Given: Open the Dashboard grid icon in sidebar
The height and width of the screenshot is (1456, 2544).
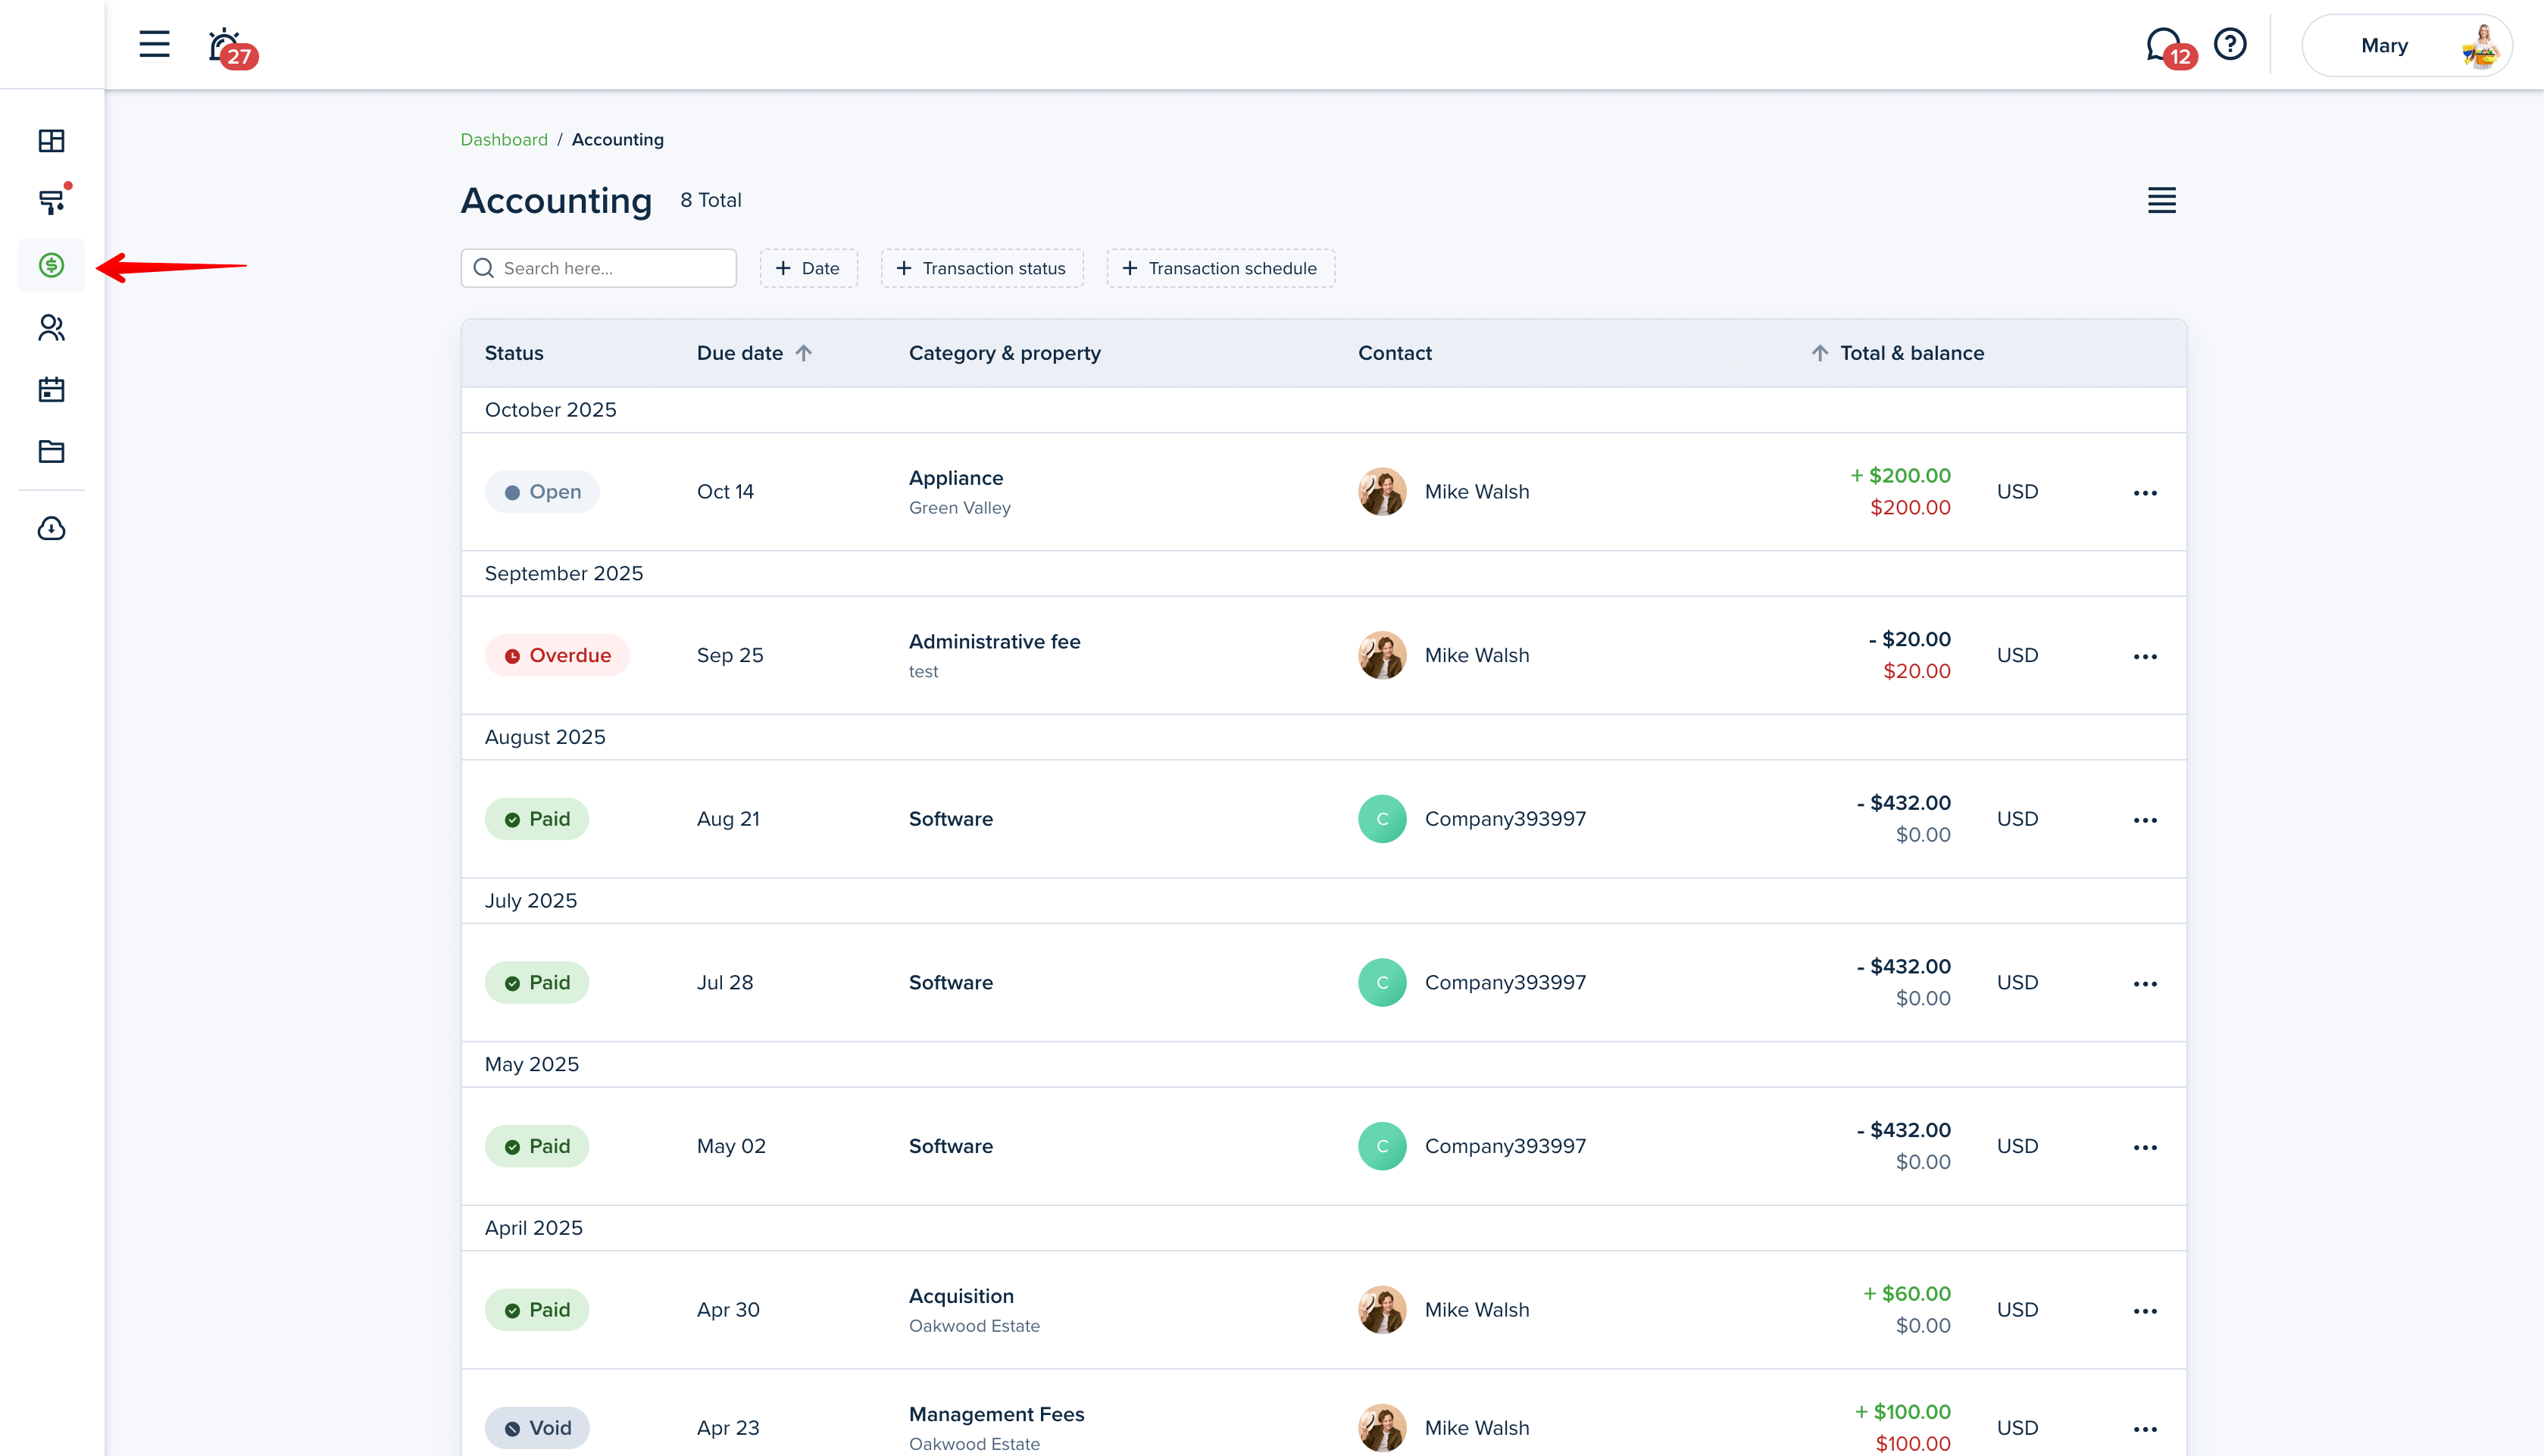Looking at the screenshot, I should click(x=51, y=140).
